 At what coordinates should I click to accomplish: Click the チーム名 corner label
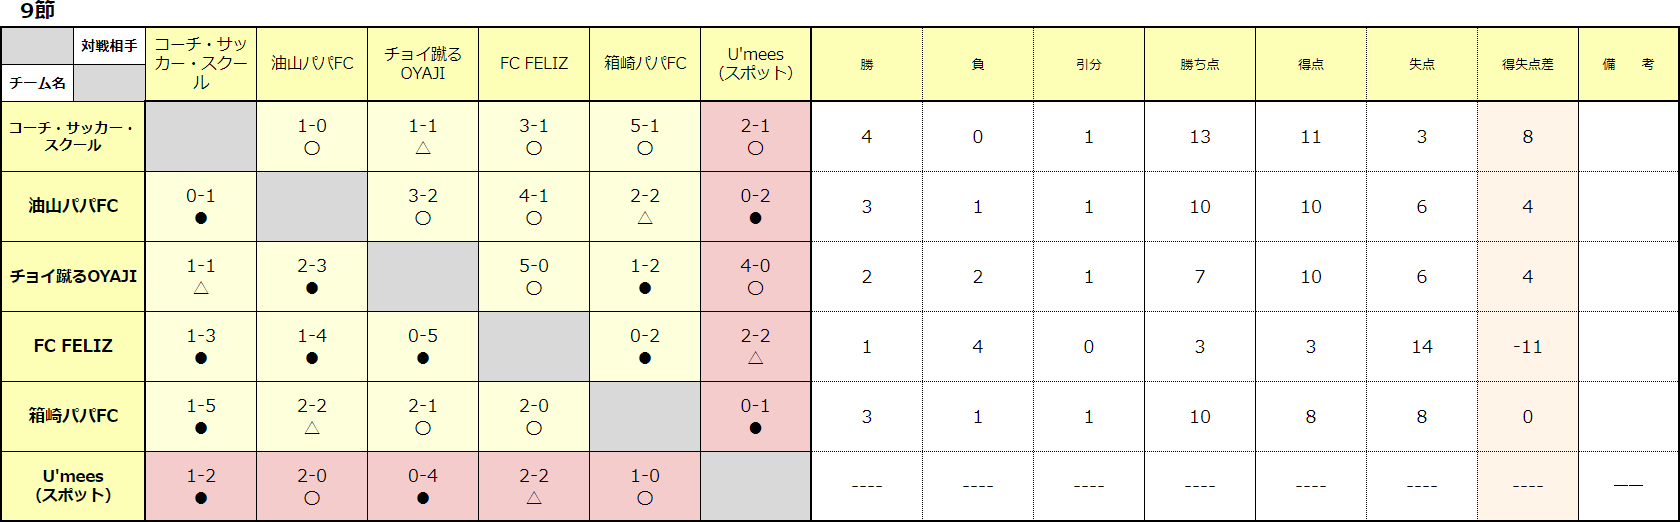[38, 83]
